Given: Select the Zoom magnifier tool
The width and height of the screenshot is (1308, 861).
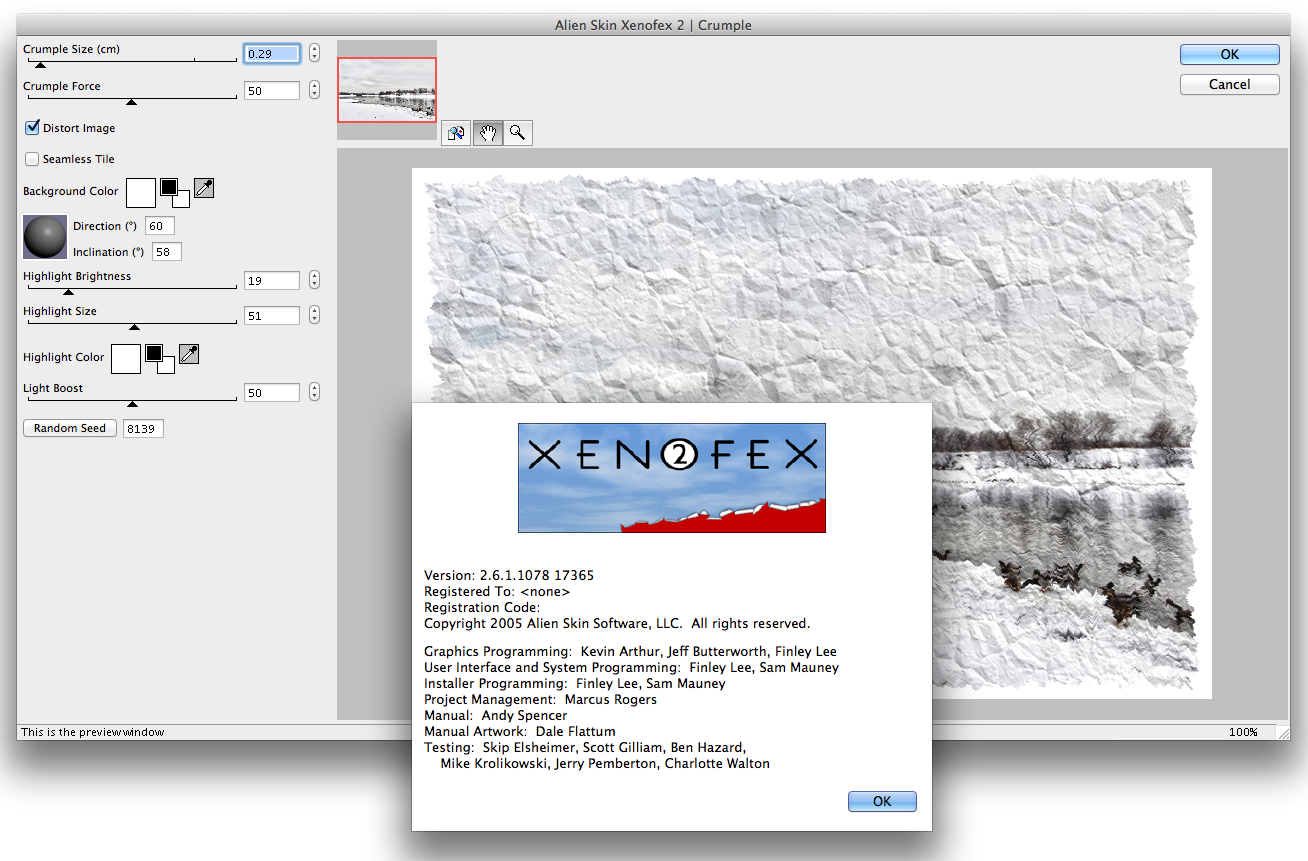Looking at the screenshot, I should pyautogui.click(x=517, y=133).
